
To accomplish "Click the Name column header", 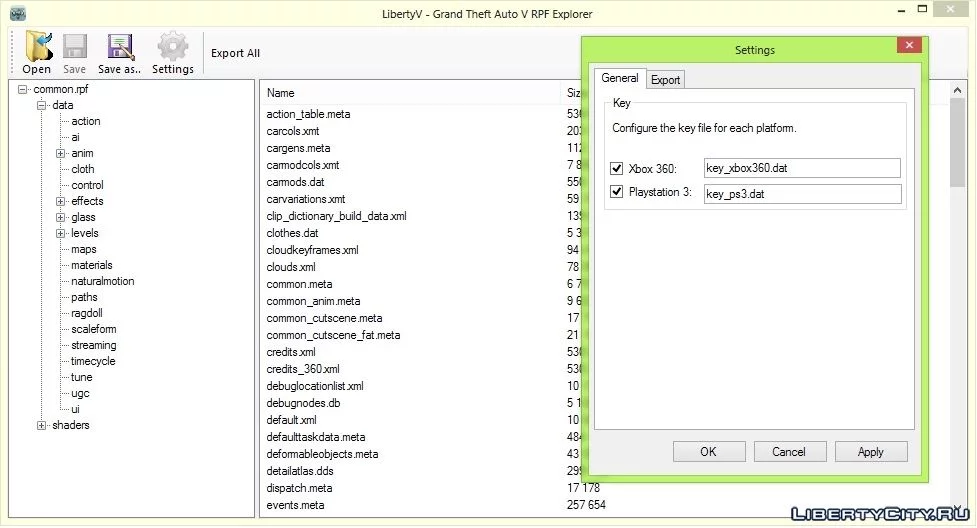I will [x=280, y=93].
